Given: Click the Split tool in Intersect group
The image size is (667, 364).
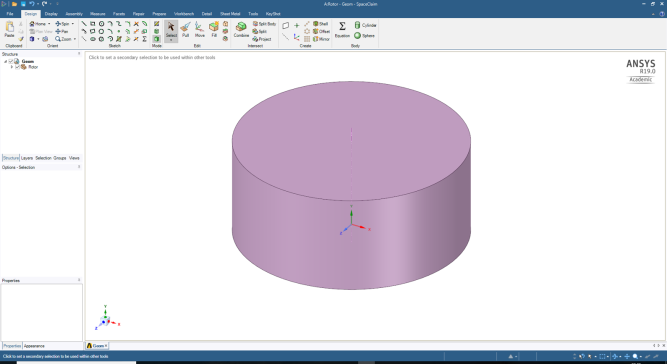Looking at the screenshot, I should 259,31.
